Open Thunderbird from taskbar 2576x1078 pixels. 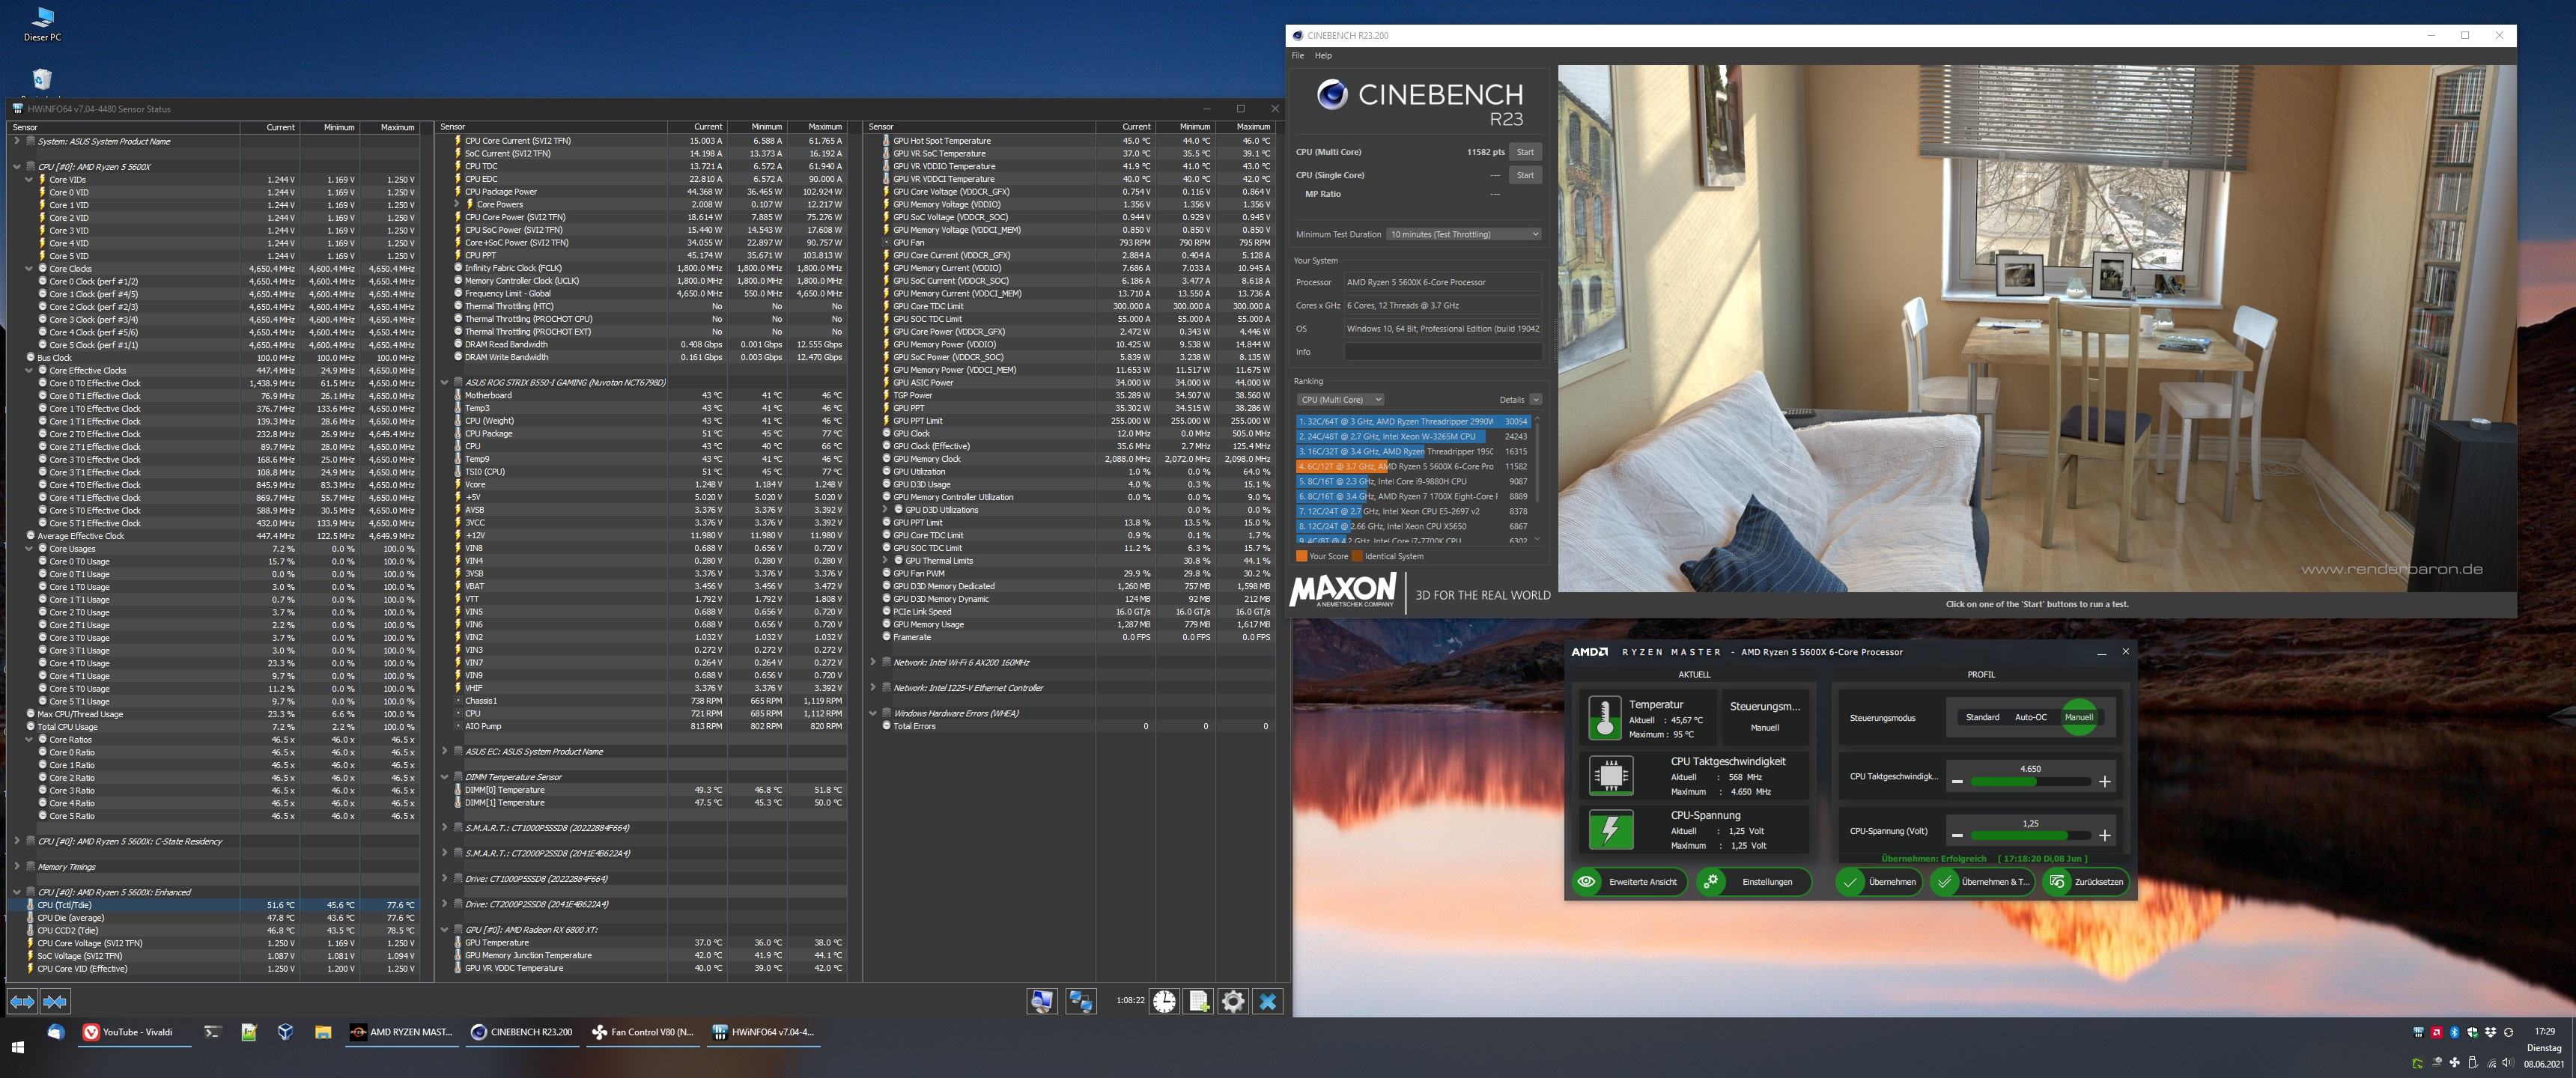56,1032
